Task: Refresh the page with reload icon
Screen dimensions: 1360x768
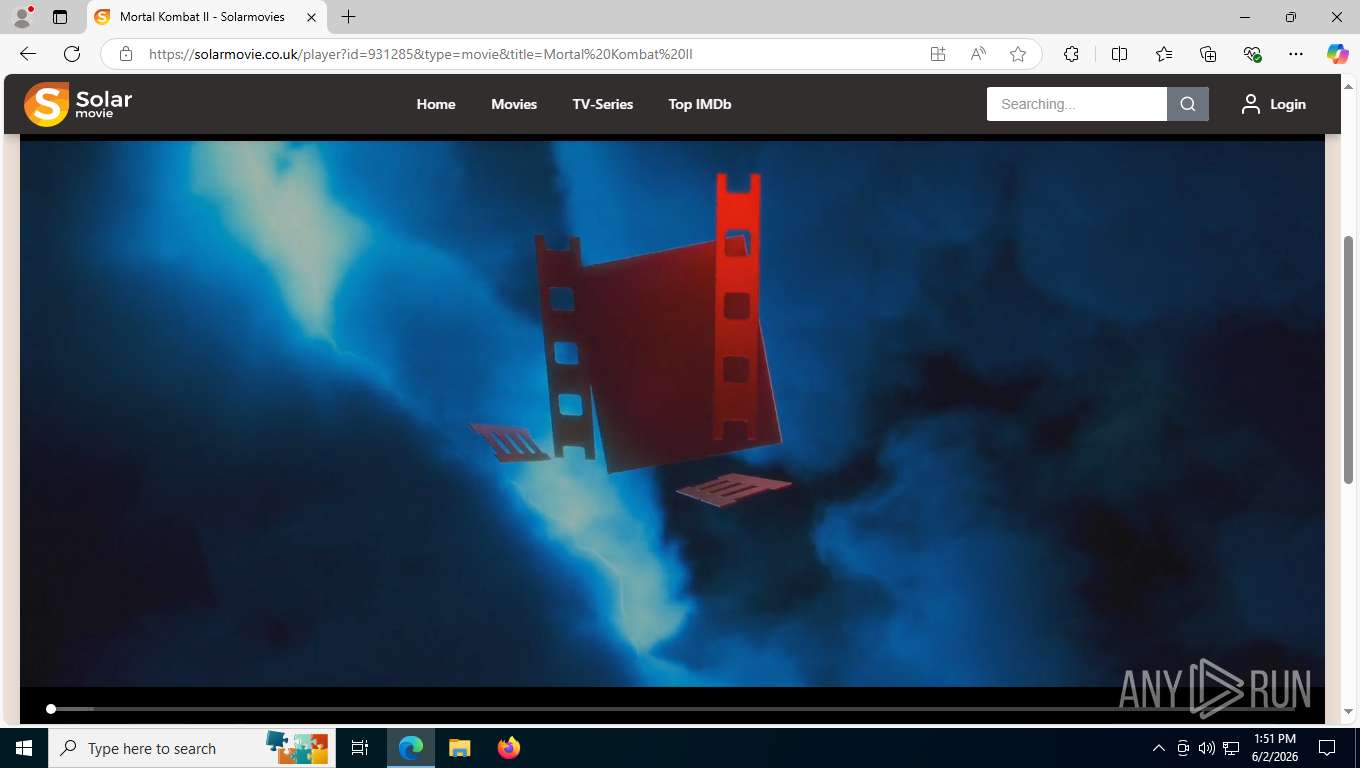Action: pyautogui.click(x=72, y=54)
